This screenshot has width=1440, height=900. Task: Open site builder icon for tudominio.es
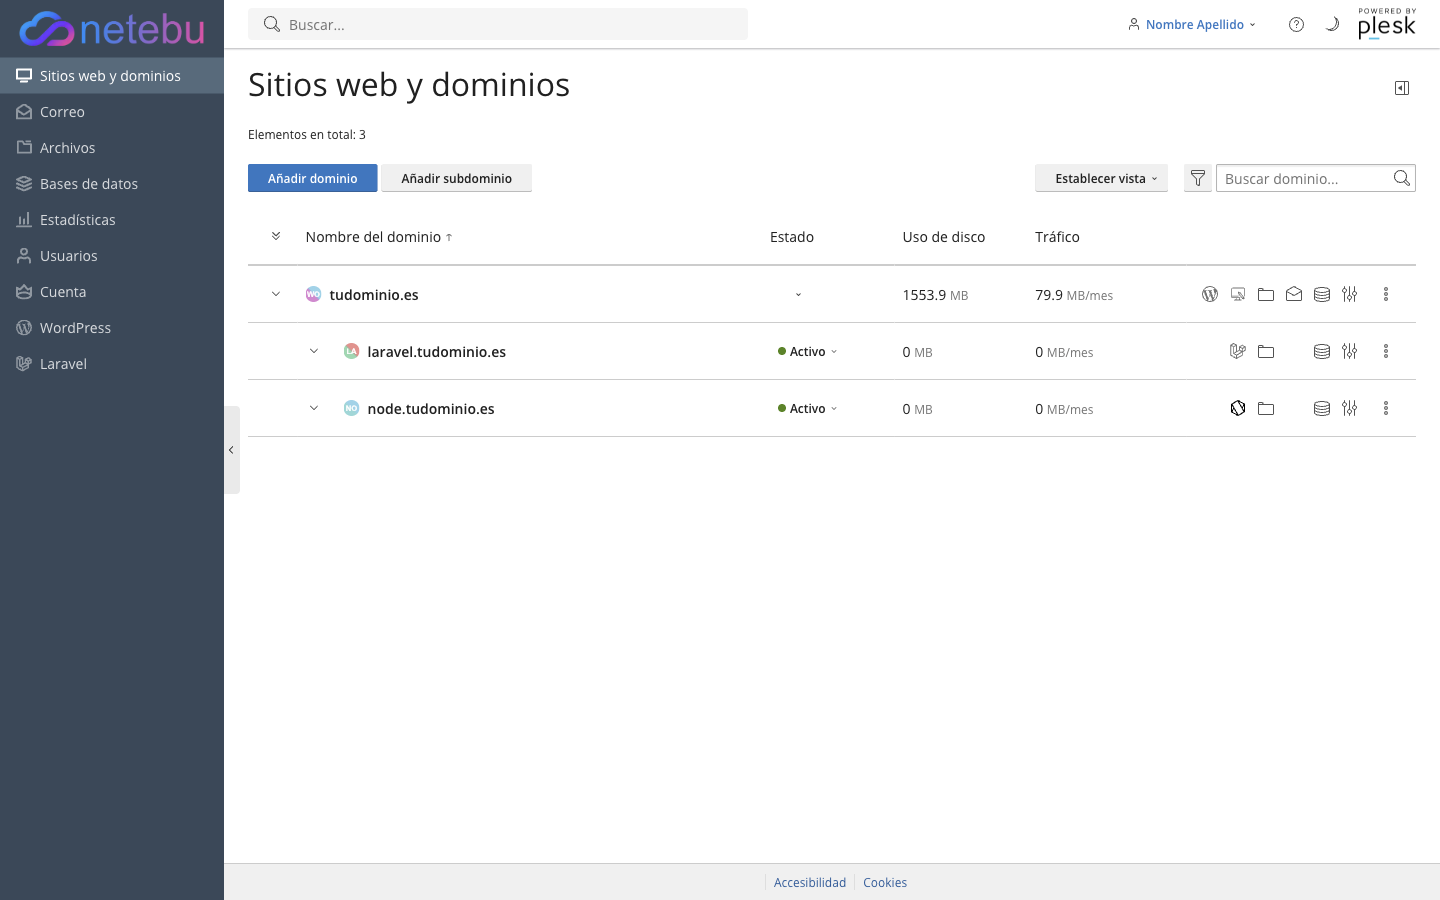(x=1238, y=294)
